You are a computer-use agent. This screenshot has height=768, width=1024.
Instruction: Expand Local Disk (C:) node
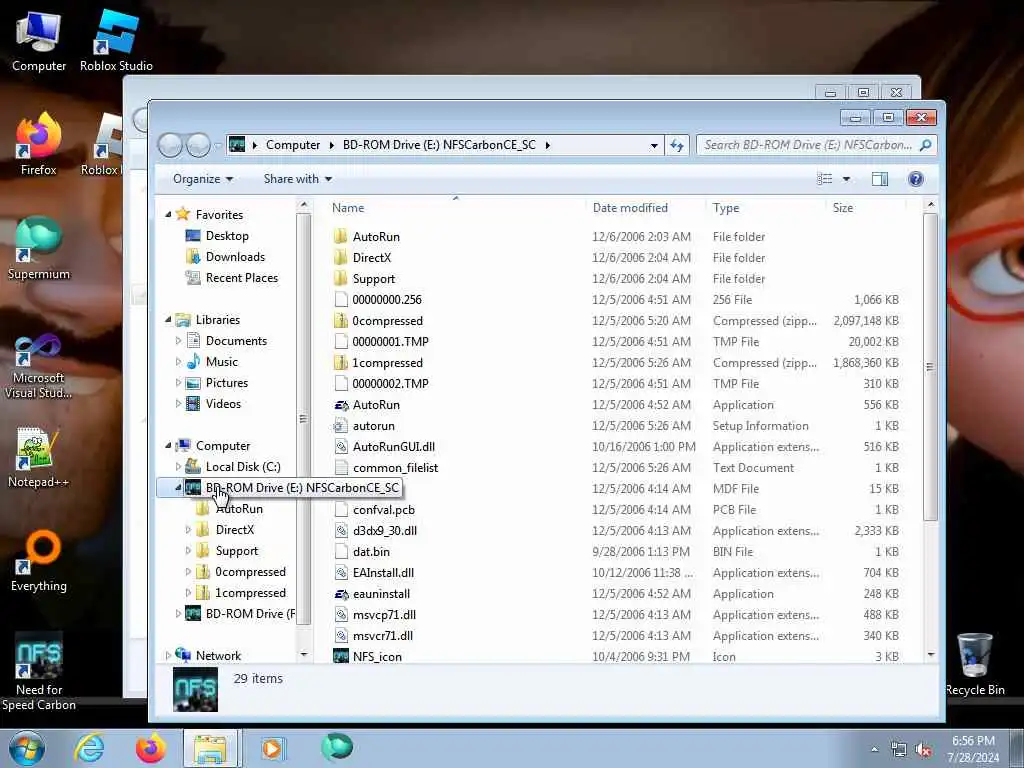click(x=178, y=466)
